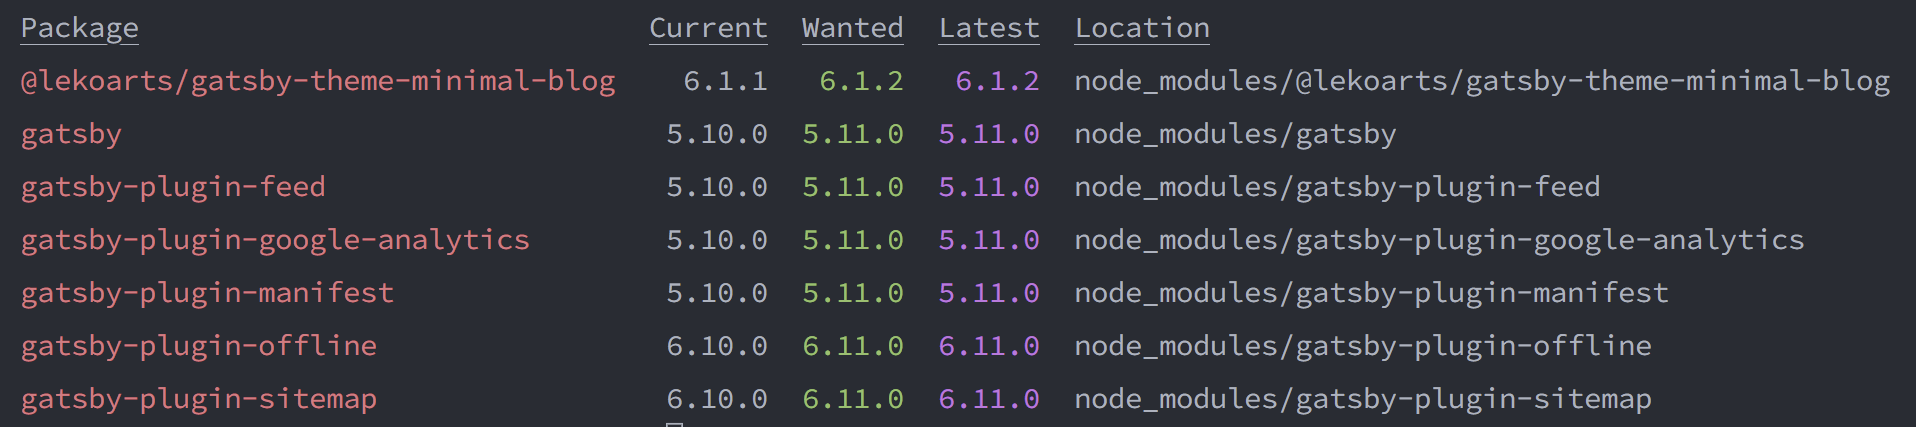Select gatsby-plugin-google-analytics package name
This screenshot has height=427, width=1916.
(275, 240)
